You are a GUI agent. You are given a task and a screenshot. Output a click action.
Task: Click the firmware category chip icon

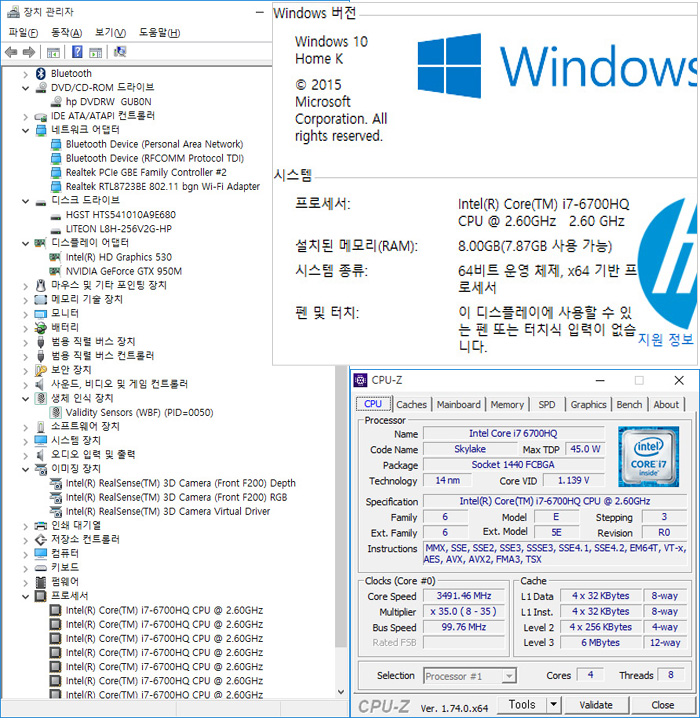click(x=40, y=582)
